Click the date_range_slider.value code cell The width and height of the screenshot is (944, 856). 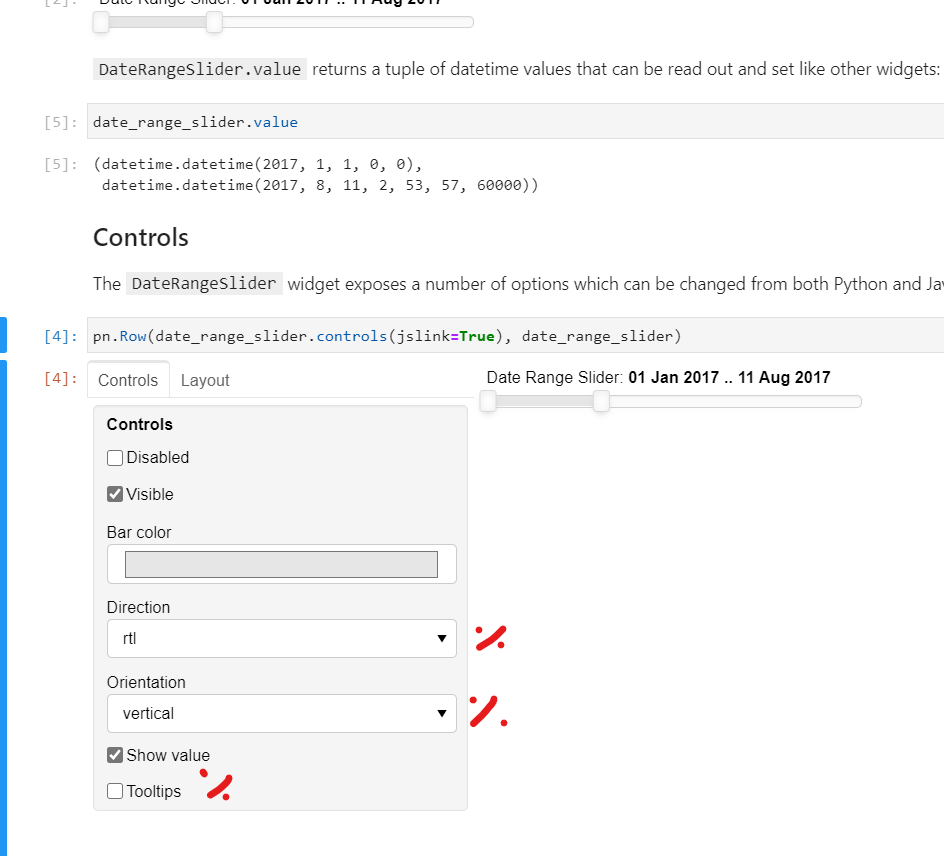click(x=194, y=121)
